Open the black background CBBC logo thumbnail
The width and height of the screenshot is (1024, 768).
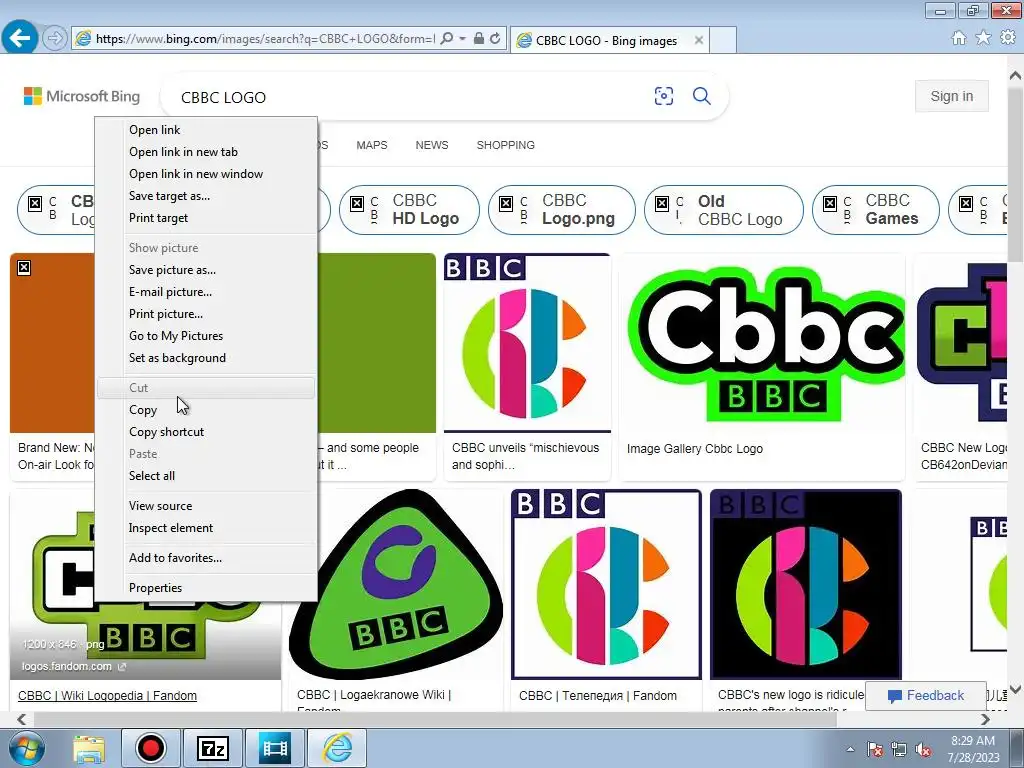pyautogui.click(x=806, y=584)
